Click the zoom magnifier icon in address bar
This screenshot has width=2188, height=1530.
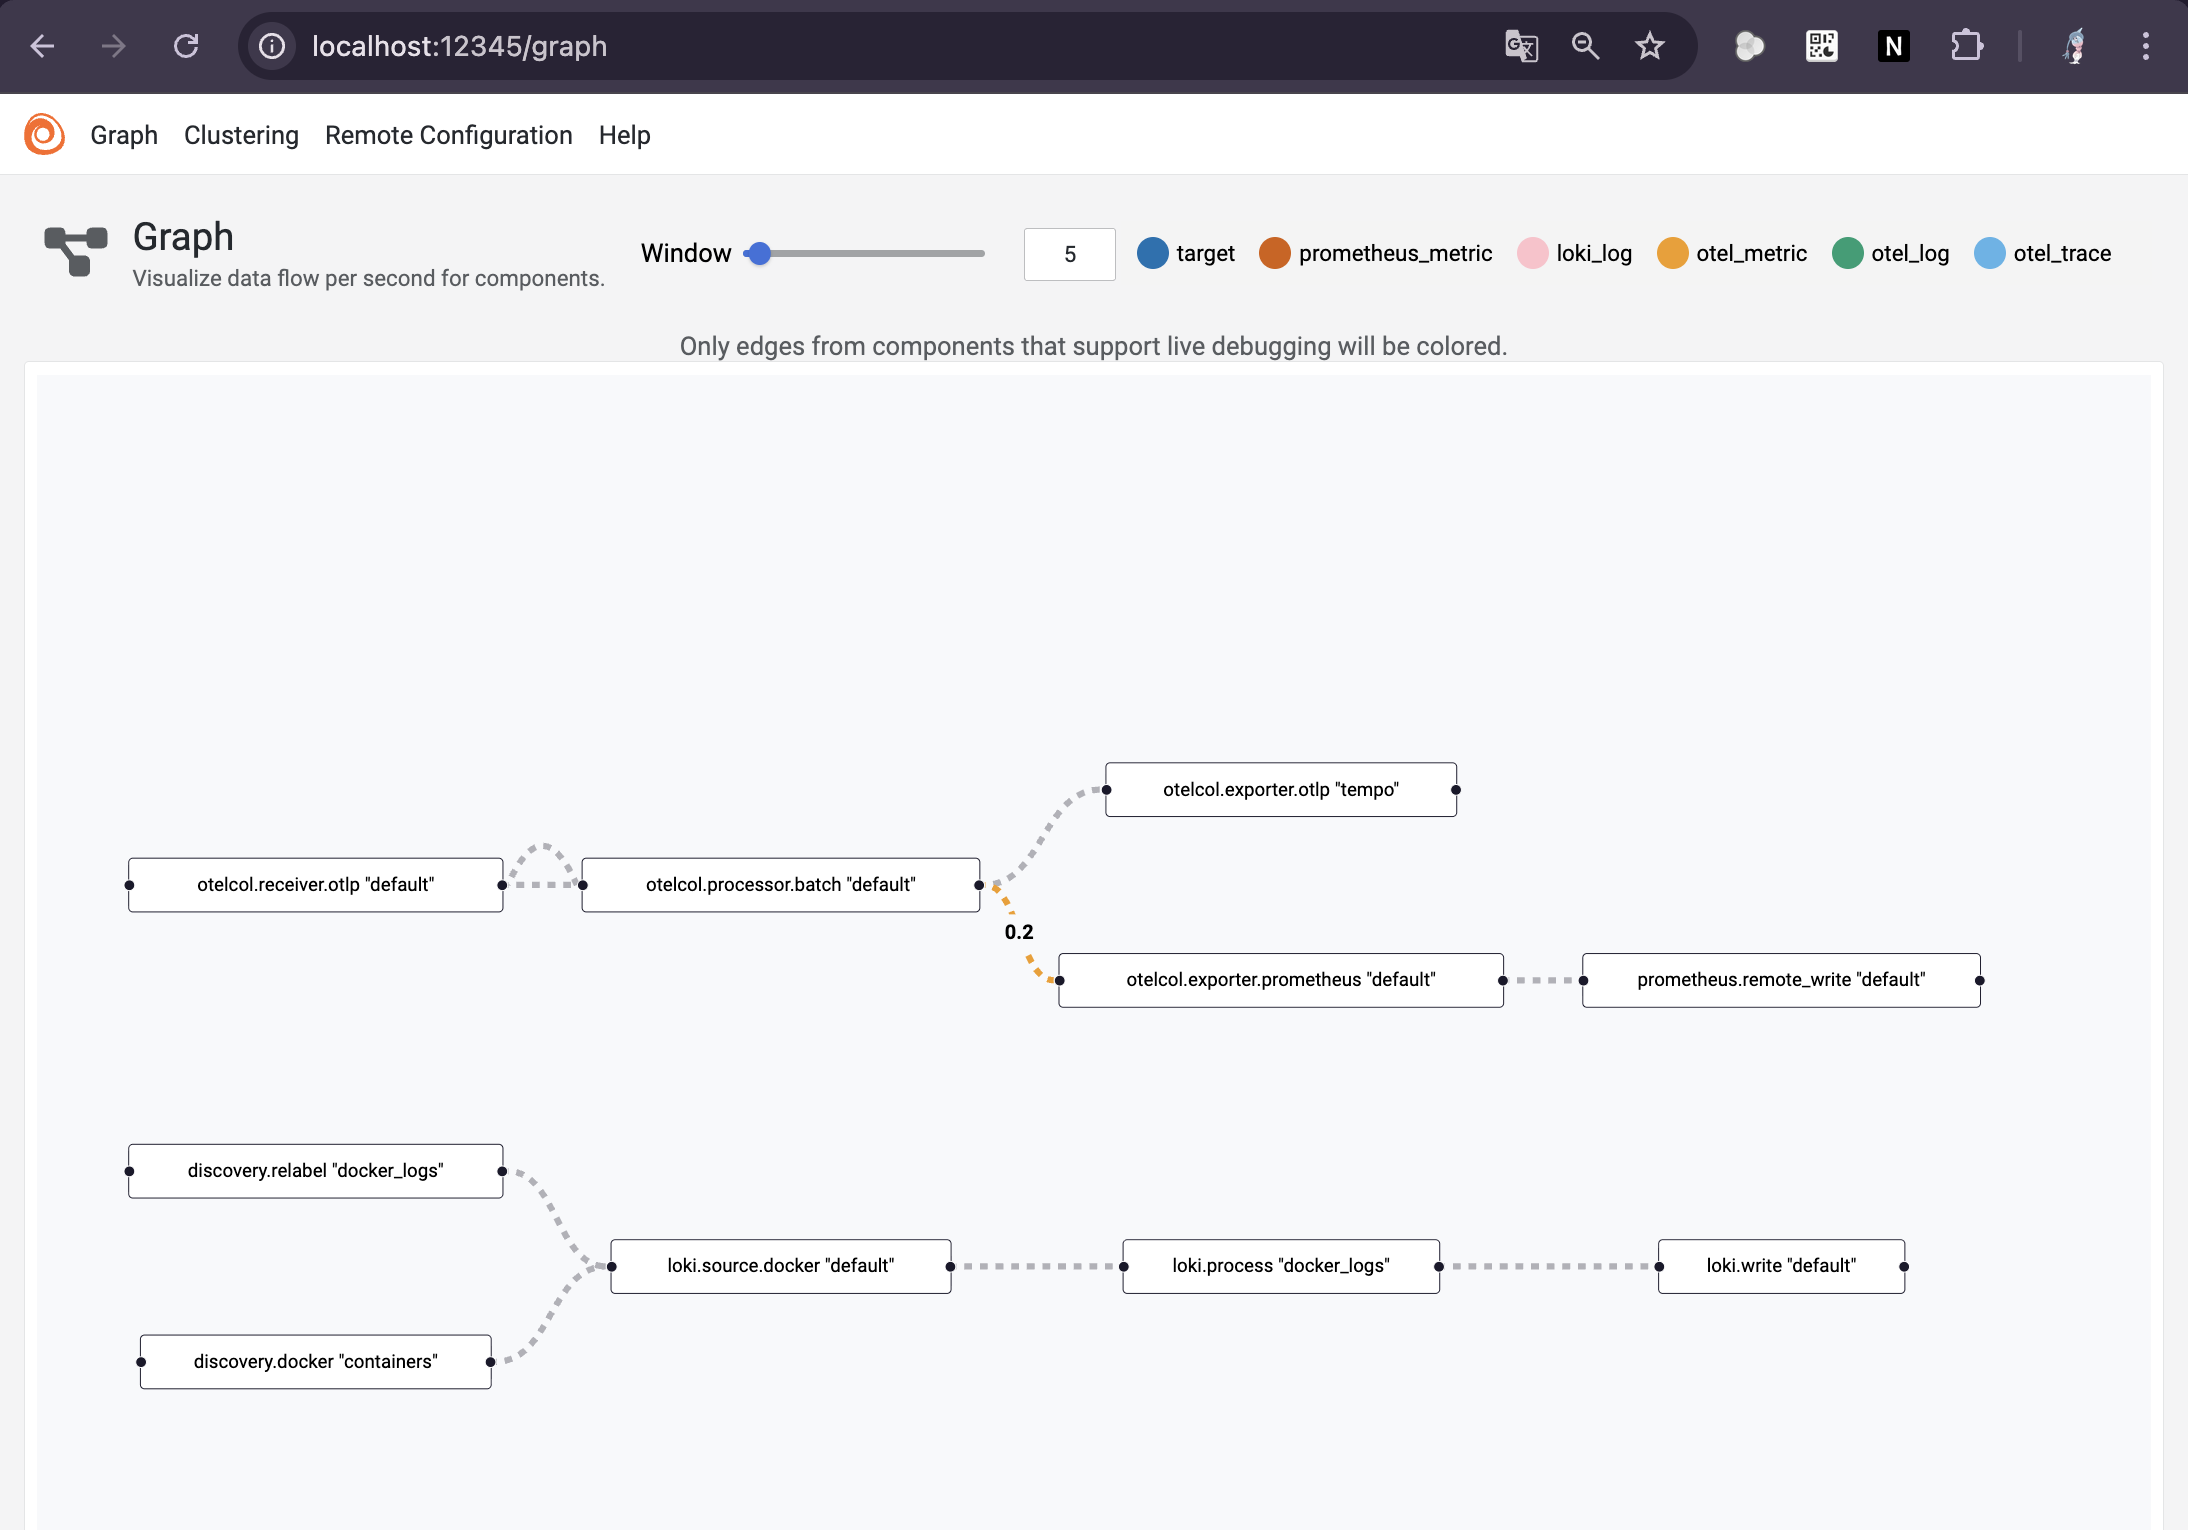pyautogui.click(x=1585, y=46)
